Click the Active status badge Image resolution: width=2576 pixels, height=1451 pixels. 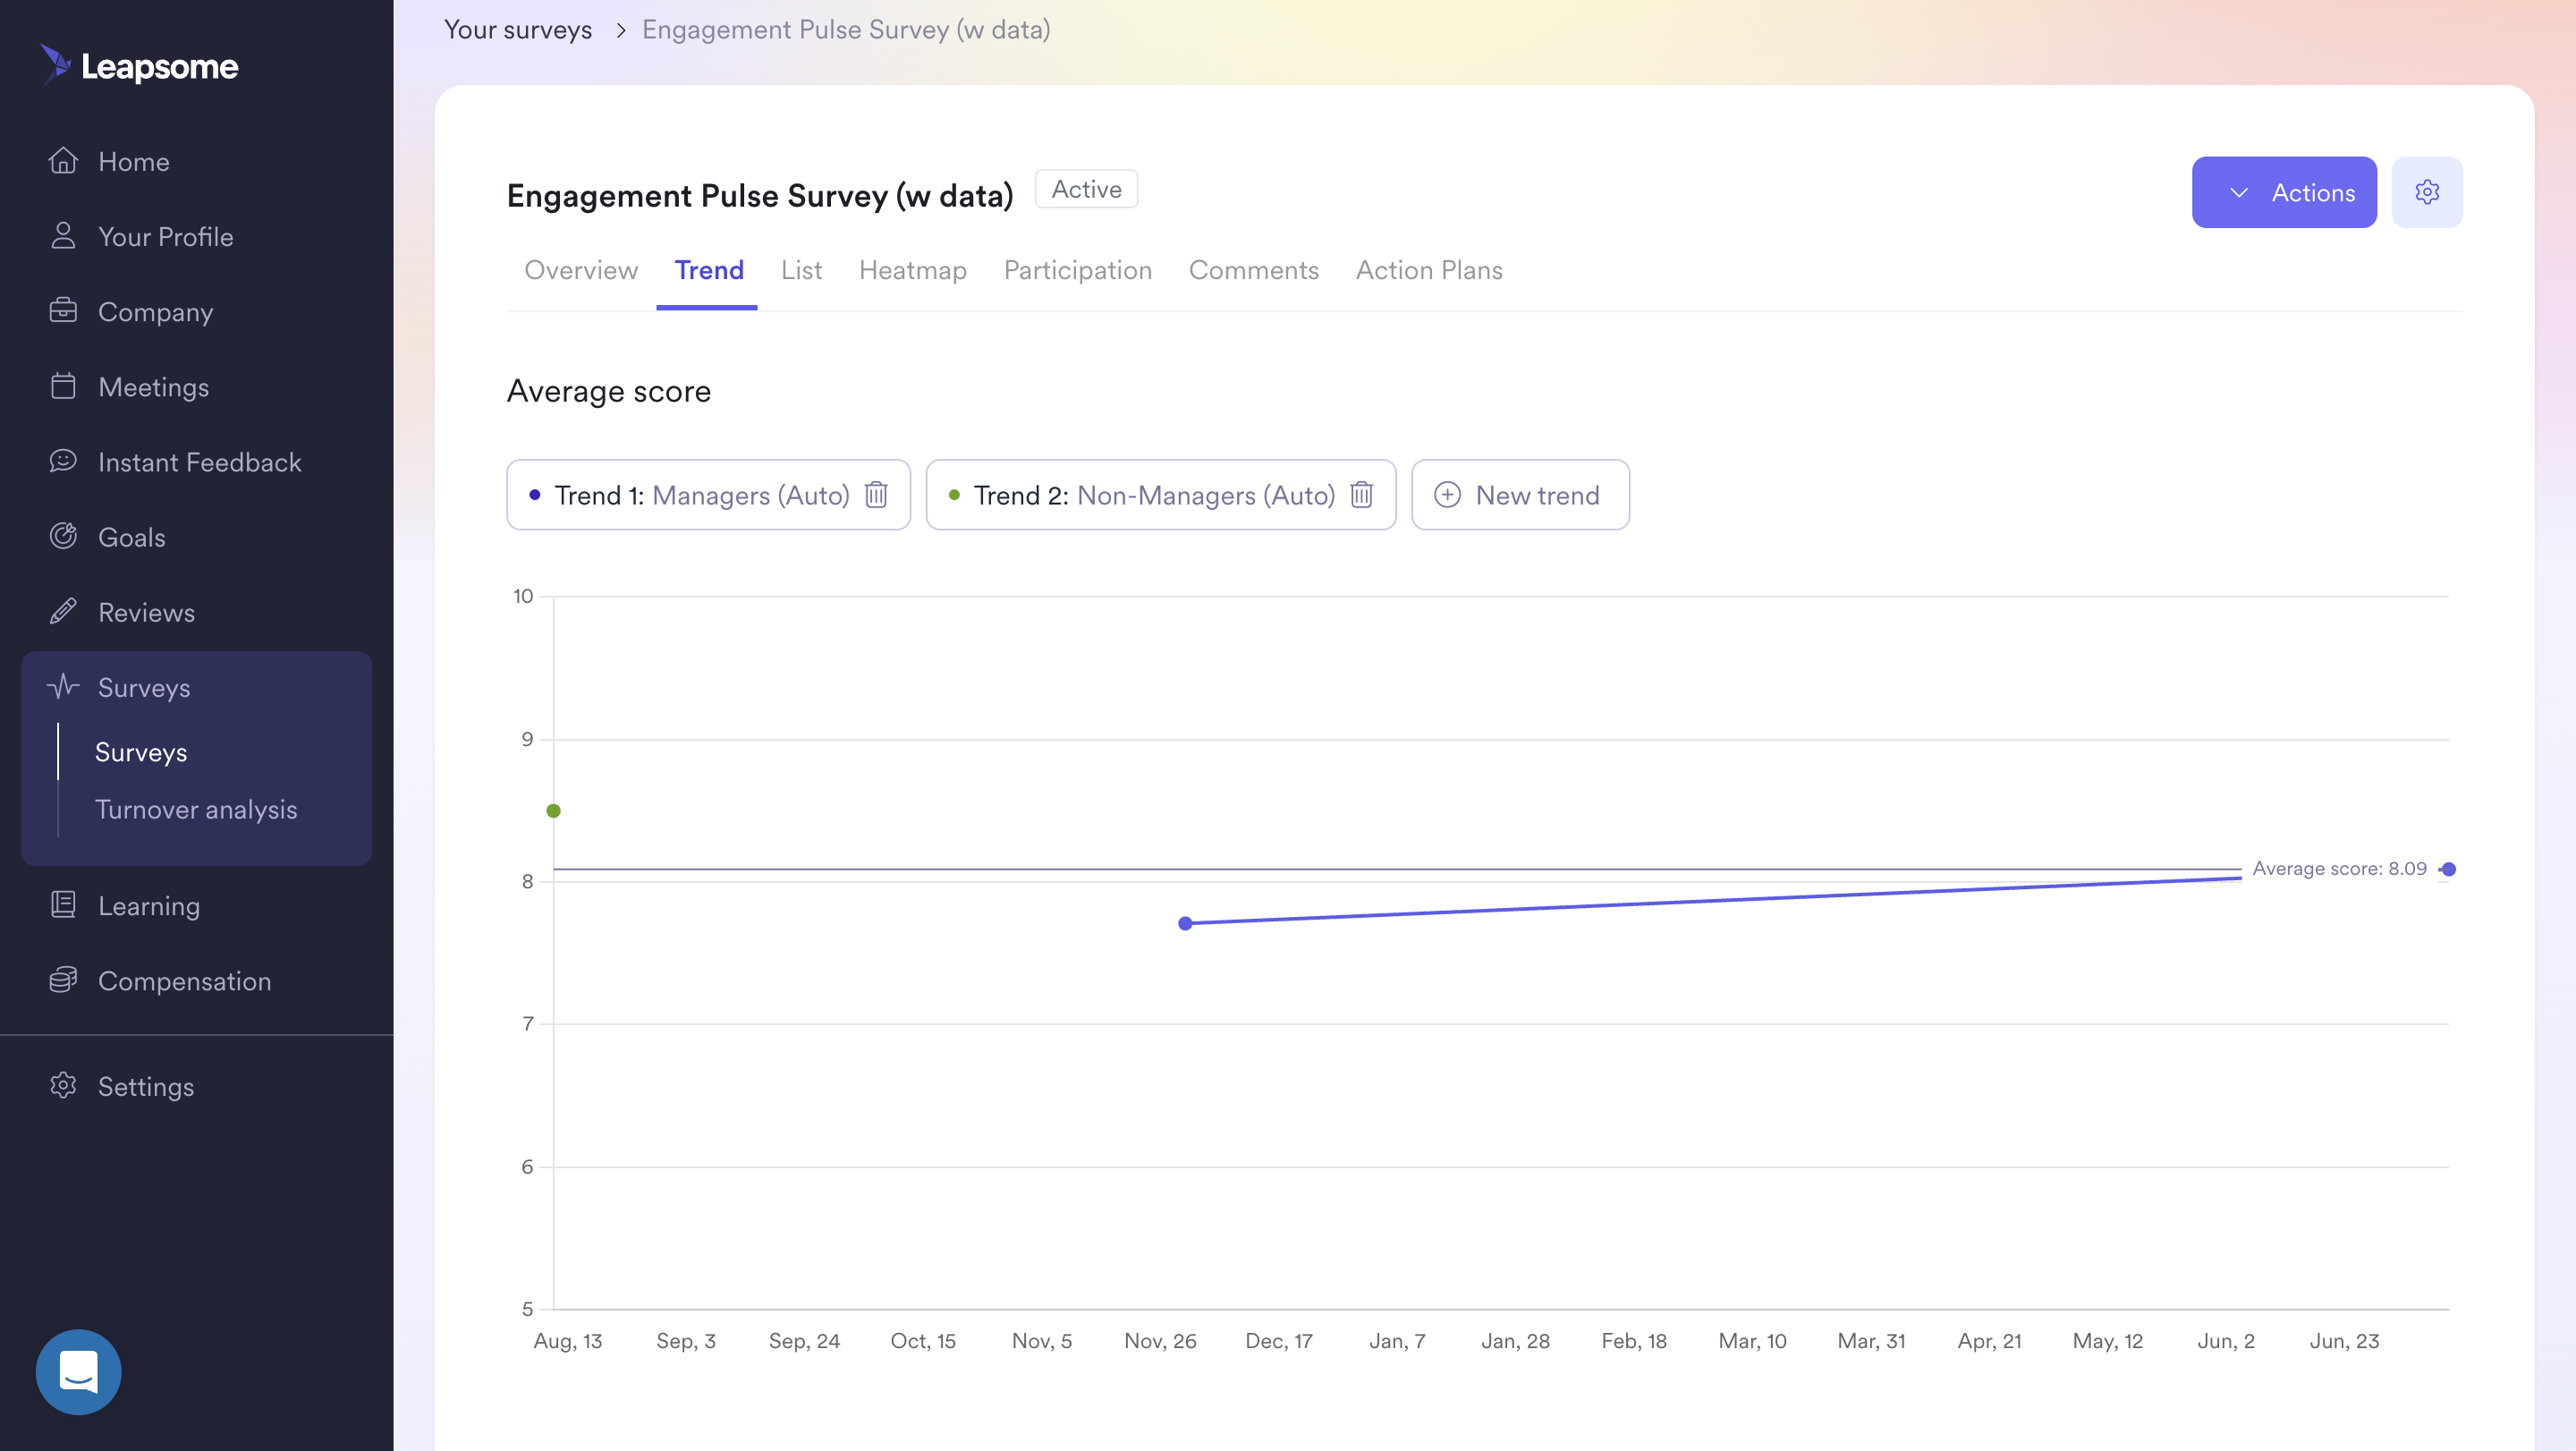click(1086, 189)
